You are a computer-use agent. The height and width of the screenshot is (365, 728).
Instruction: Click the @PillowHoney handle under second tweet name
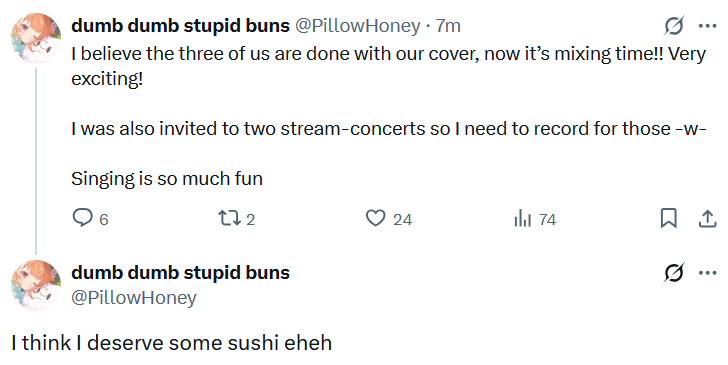point(134,298)
